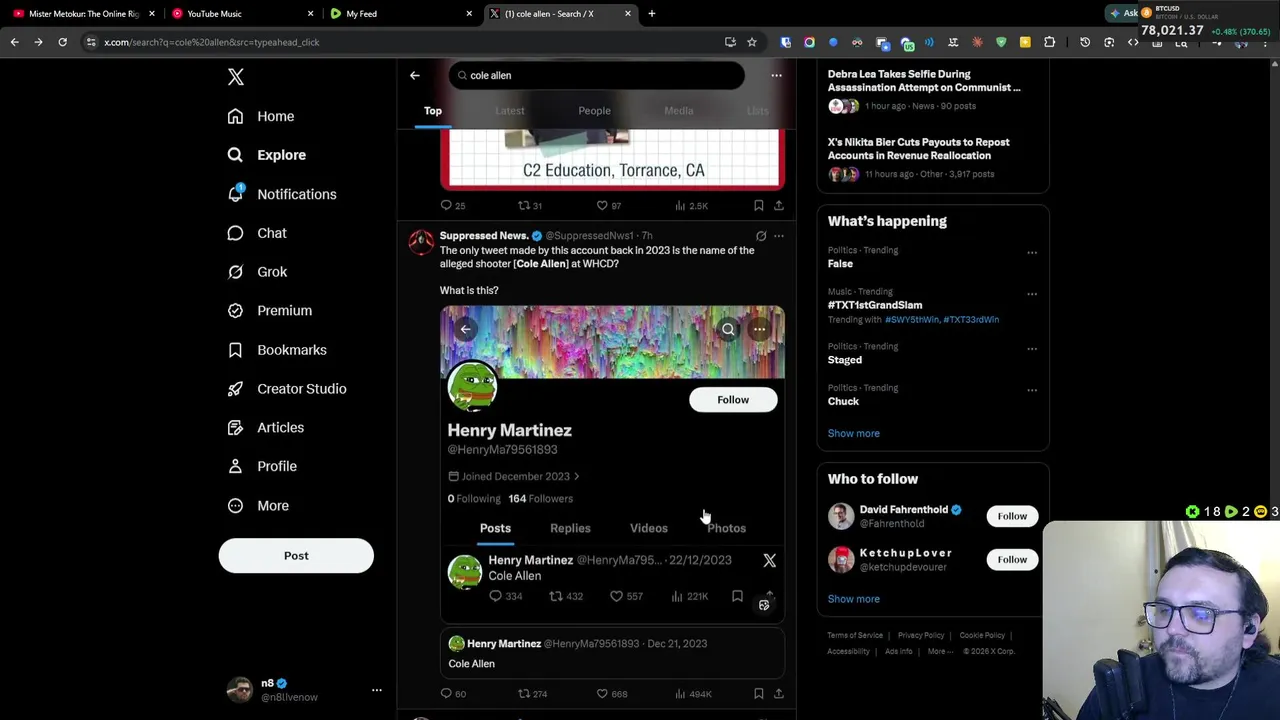Click reply icon with 60 replies
The height and width of the screenshot is (720, 1280).
click(453, 693)
